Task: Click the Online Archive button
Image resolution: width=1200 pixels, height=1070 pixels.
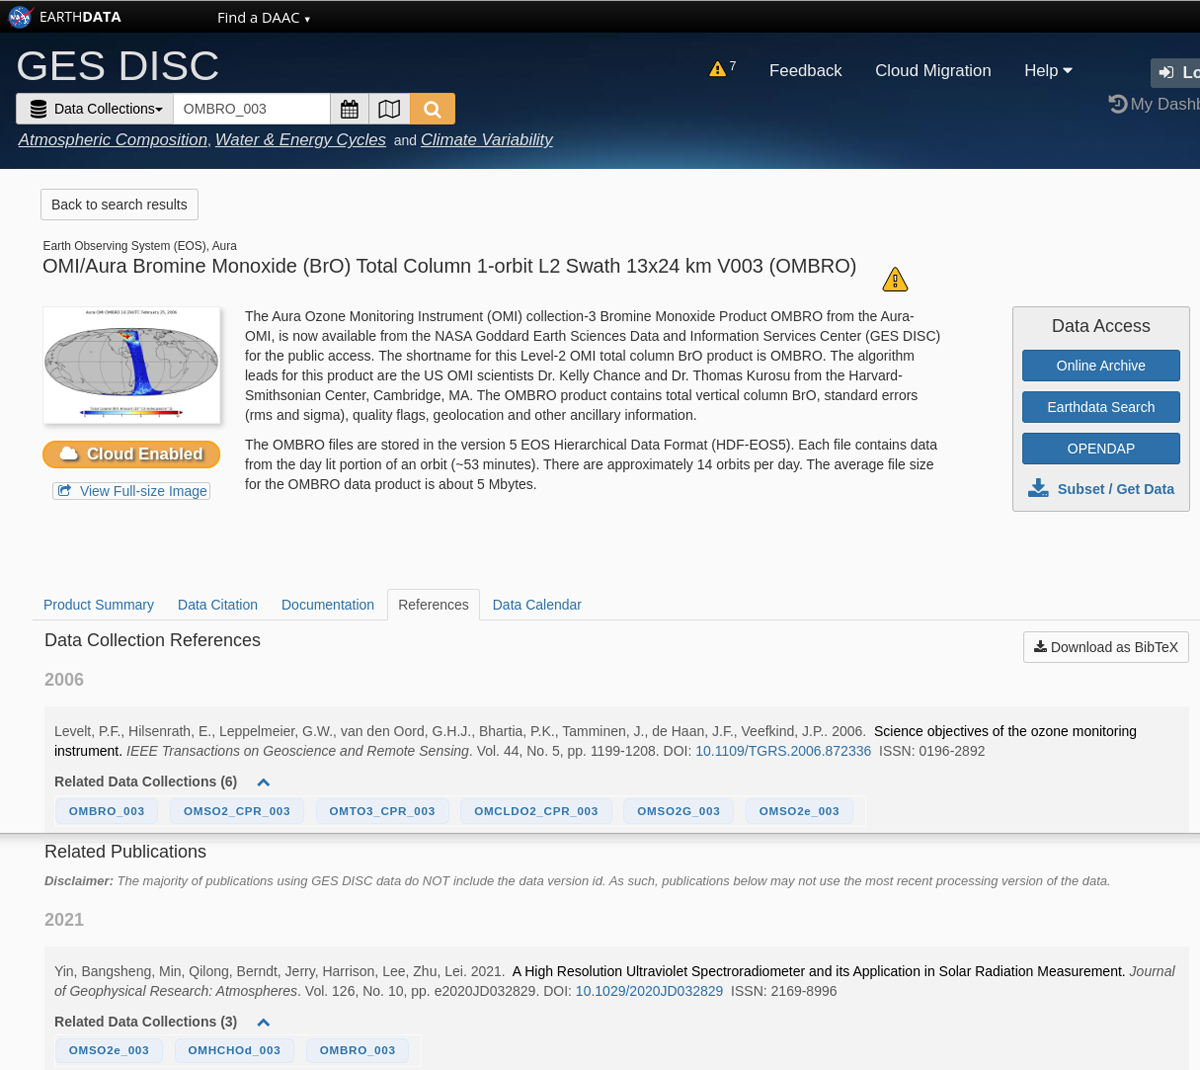Action: [x=1100, y=365]
